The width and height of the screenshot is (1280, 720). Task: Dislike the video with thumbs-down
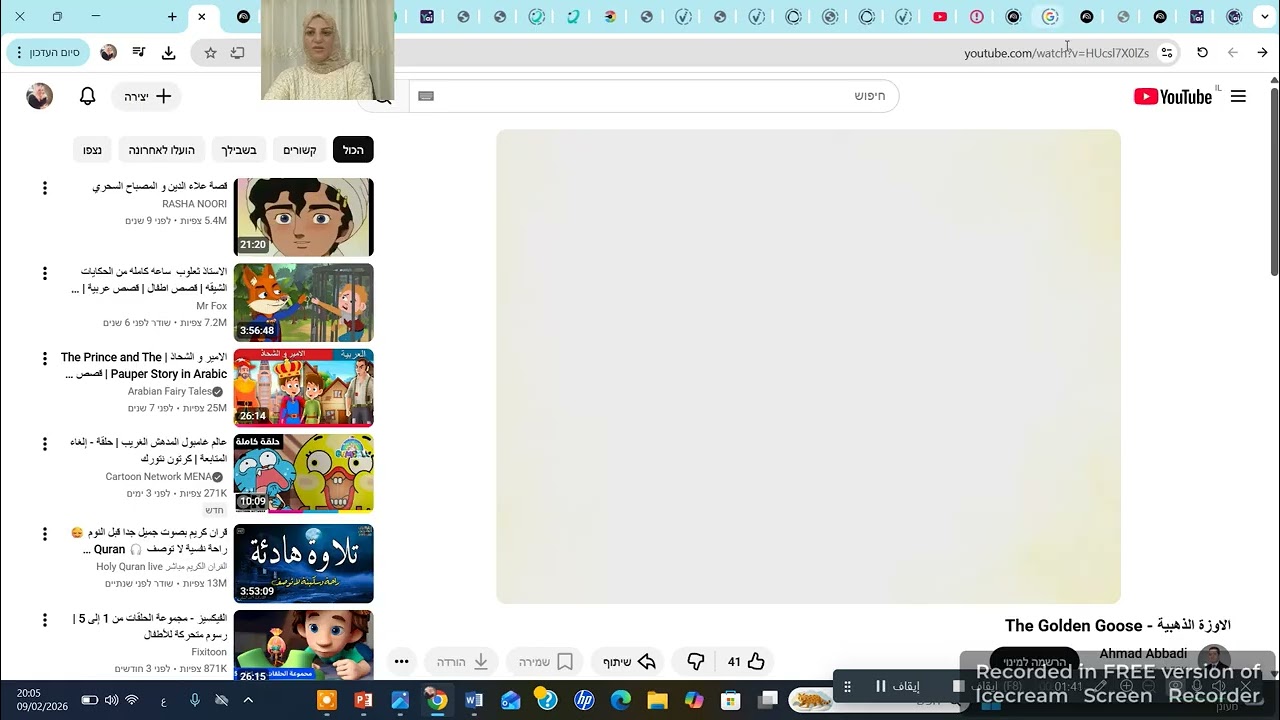(x=696, y=661)
